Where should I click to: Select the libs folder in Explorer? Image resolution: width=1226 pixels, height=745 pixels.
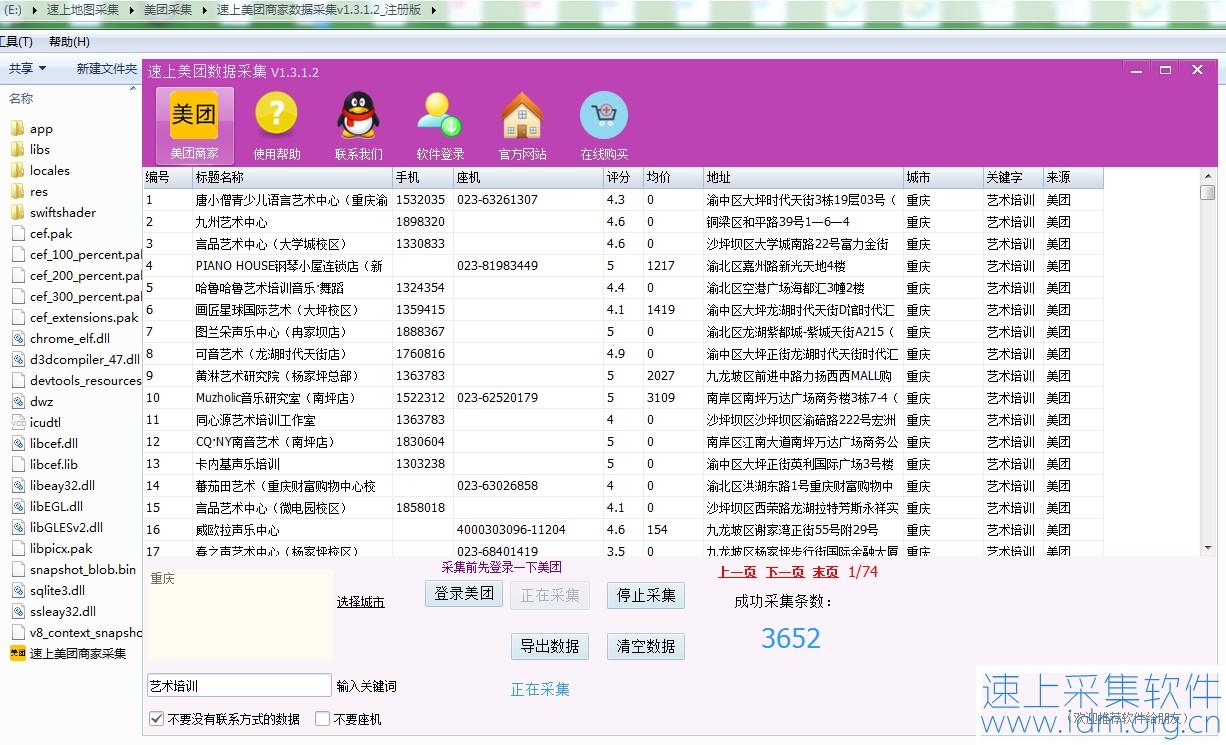pyautogui.click(x=17, y=149)
